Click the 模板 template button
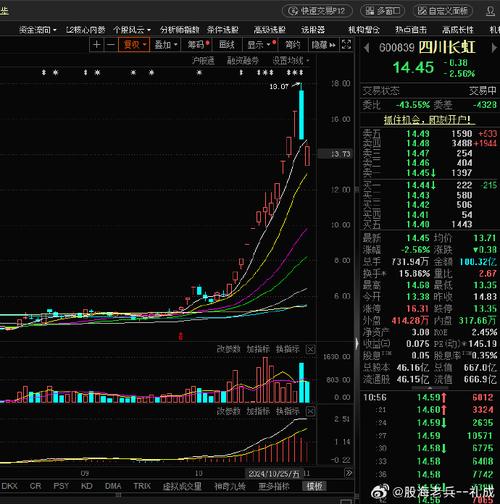This screenshot has width=500, height=504. click(314, 486)
